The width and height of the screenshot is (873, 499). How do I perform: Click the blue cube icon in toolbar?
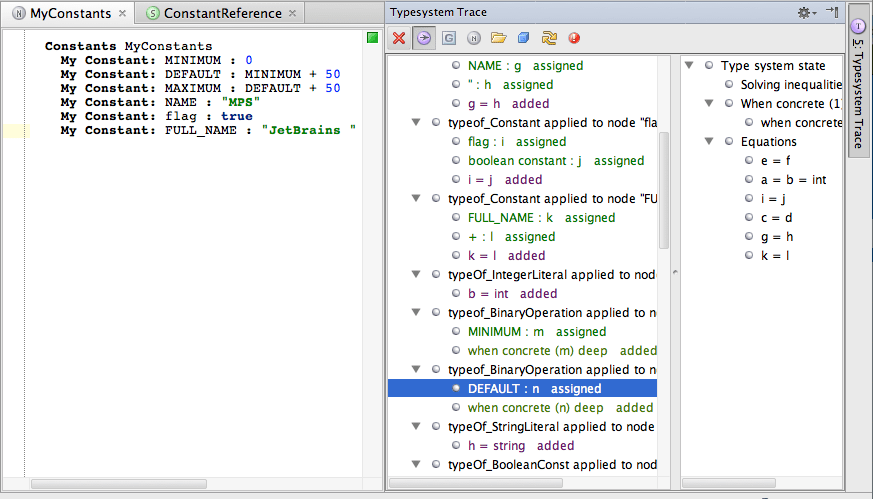pyautogui.click(x=523, y=39)
